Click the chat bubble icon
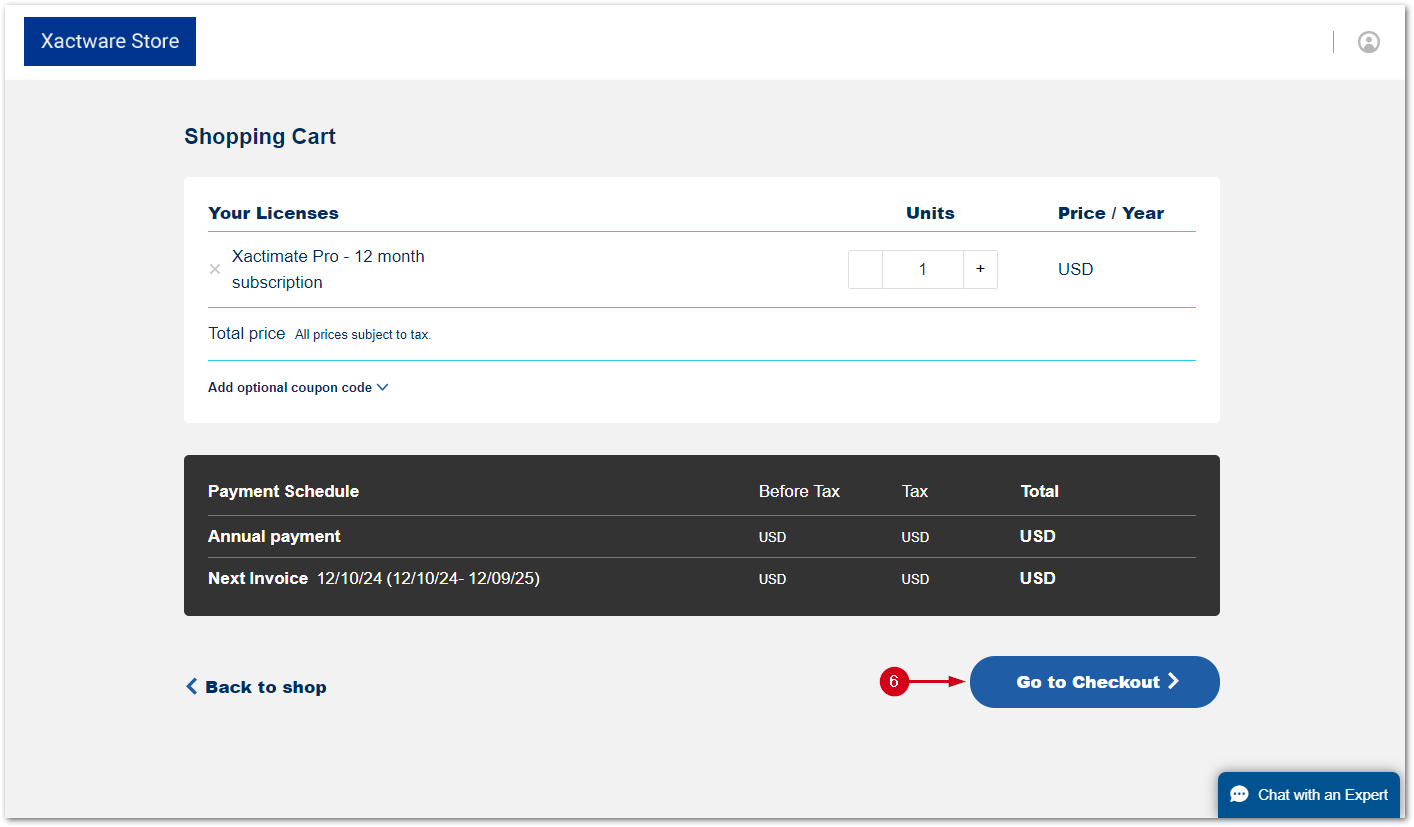 point(1239,795)
